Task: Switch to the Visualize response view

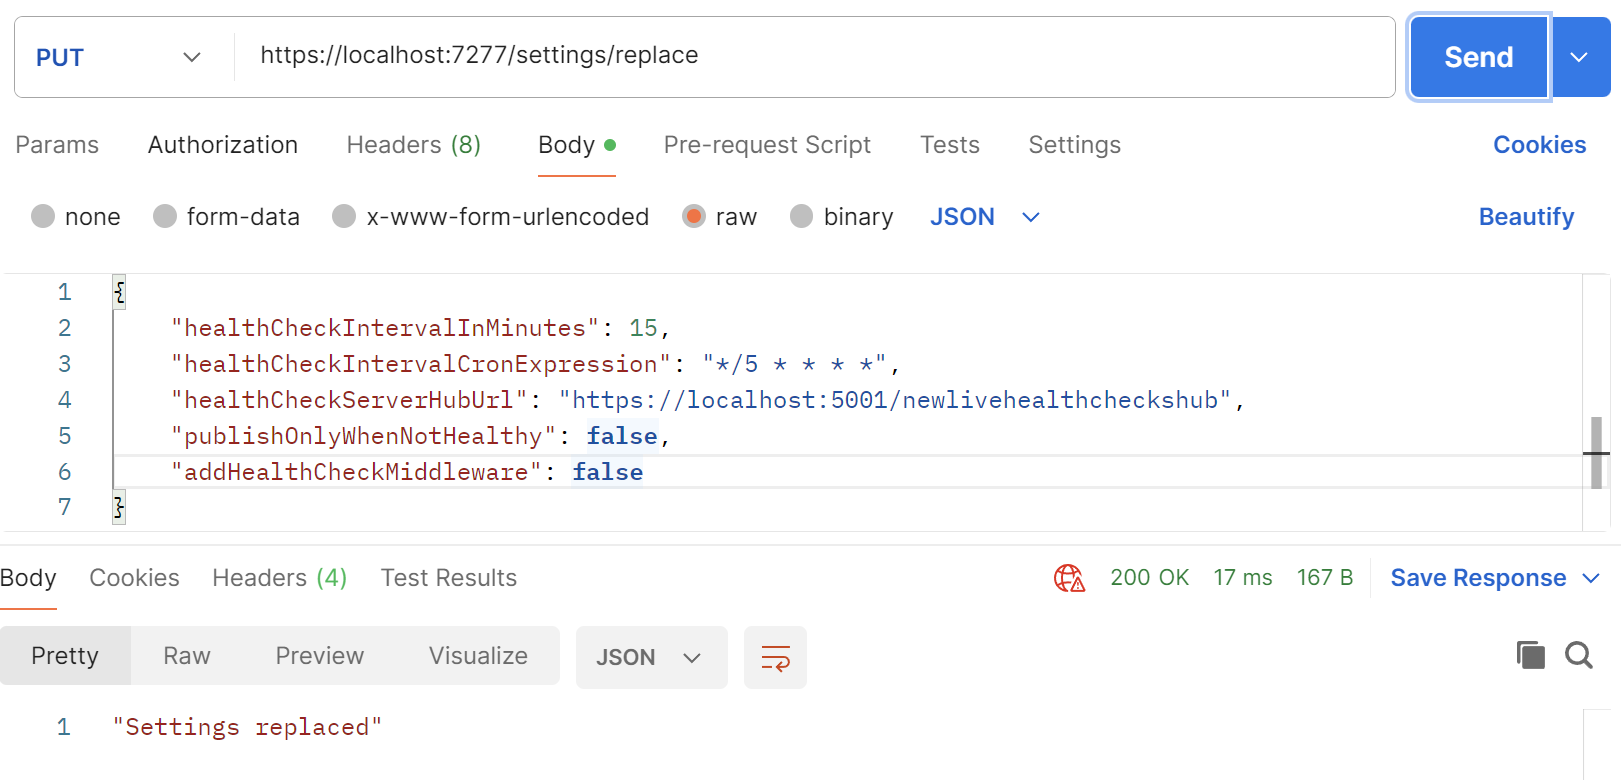Action: pos(478,656)
